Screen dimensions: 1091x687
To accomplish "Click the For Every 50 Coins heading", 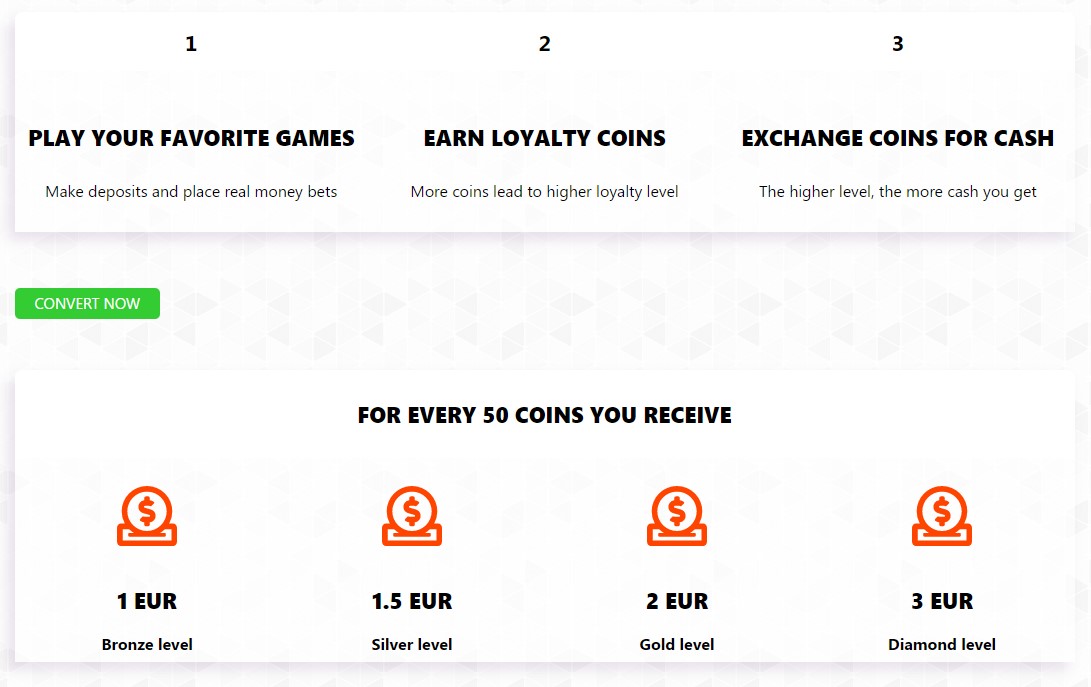I will point(545,415).
